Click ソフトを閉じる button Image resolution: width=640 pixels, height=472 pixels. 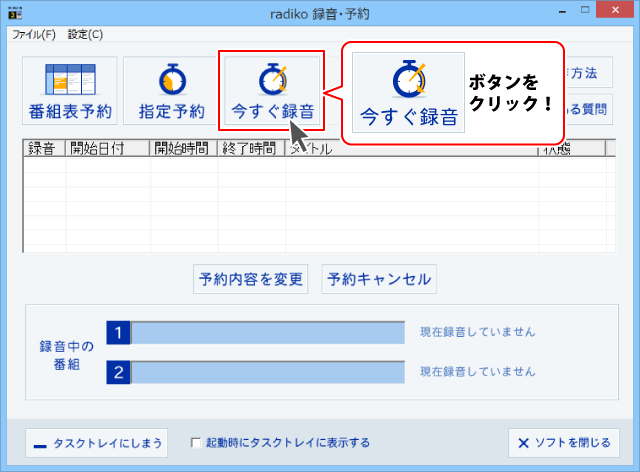564,443
